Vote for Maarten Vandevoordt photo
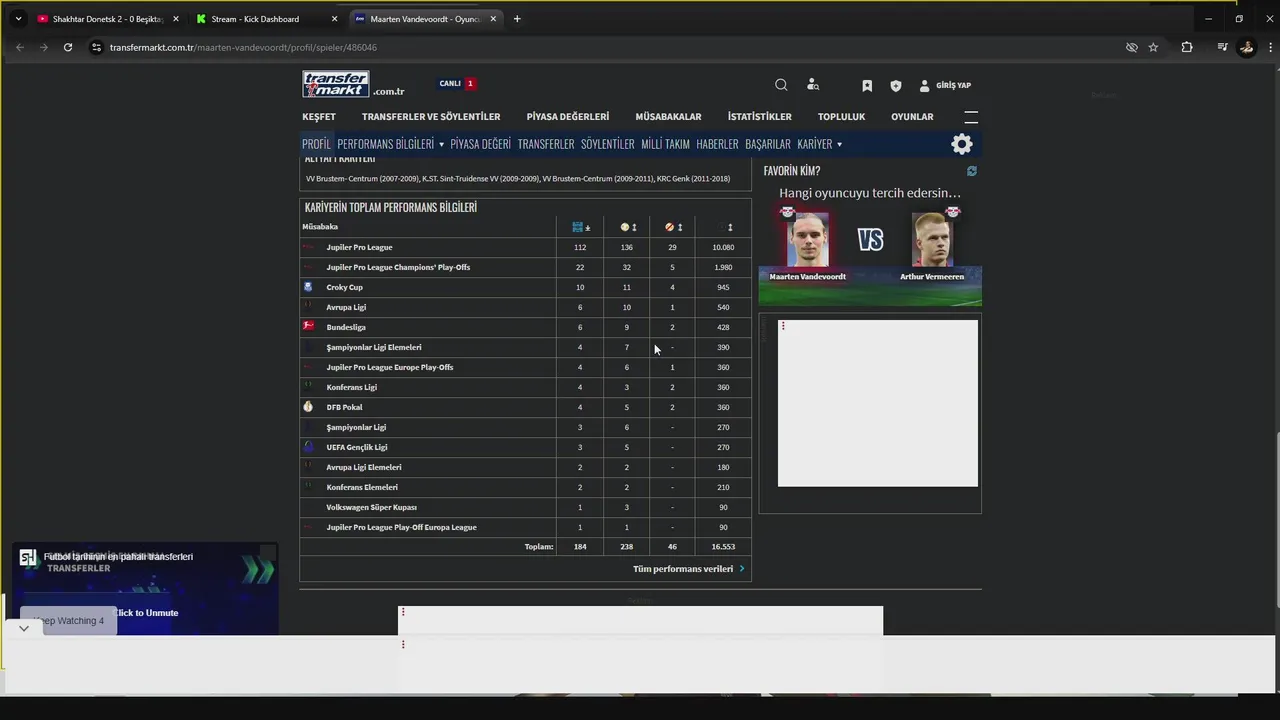Screen dimensions: 1280x720 tap(807, 238)
